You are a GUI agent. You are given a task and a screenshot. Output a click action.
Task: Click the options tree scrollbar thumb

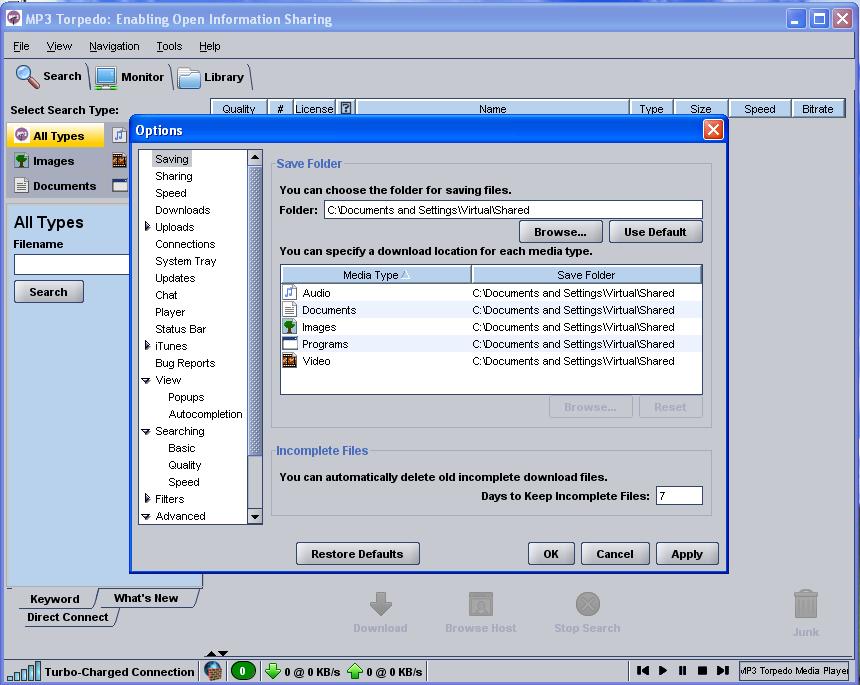tap(254, 311)
